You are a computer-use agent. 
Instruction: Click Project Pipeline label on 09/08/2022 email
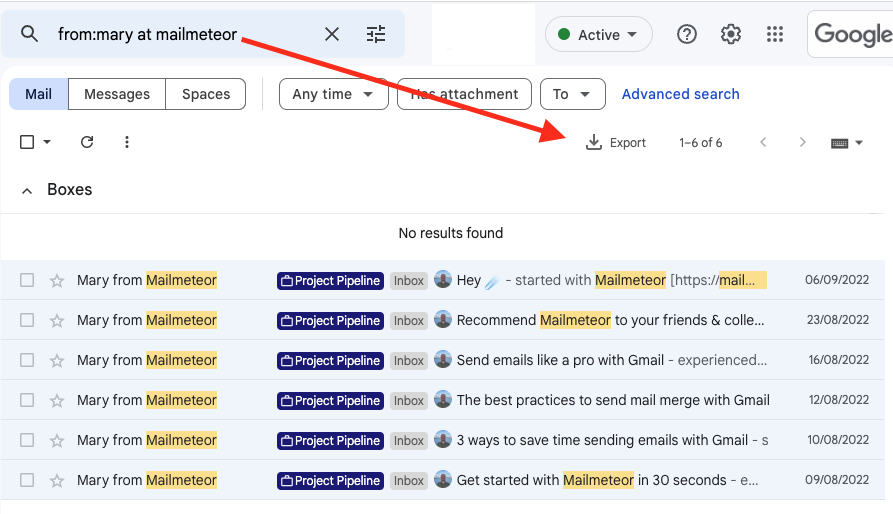330,480
